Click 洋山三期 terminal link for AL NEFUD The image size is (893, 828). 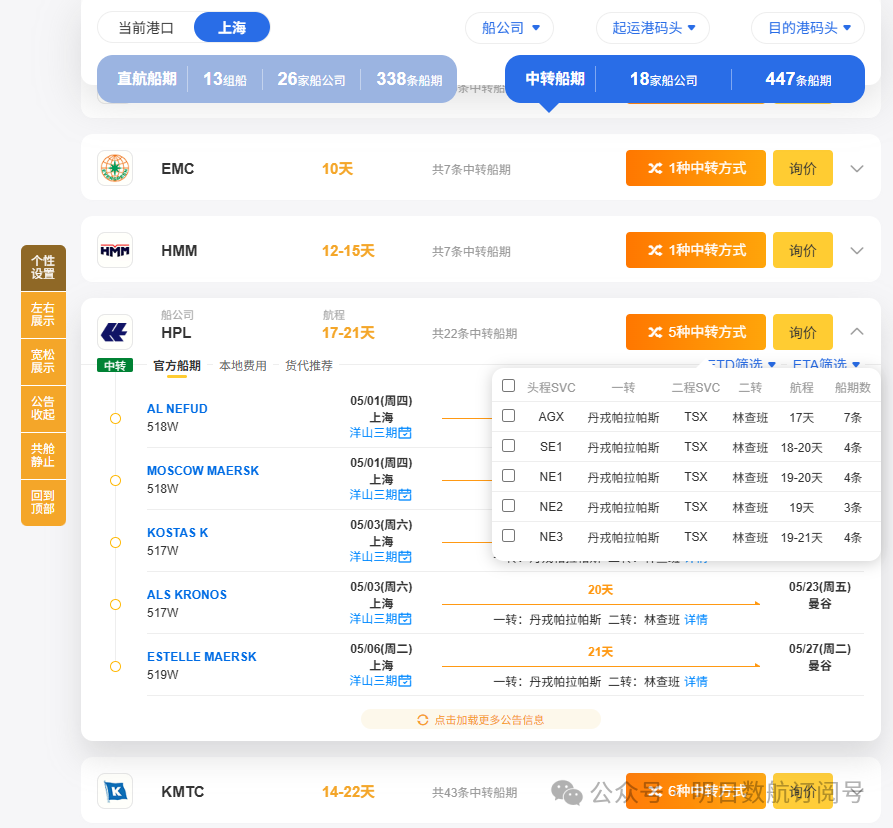coord(373,433)
